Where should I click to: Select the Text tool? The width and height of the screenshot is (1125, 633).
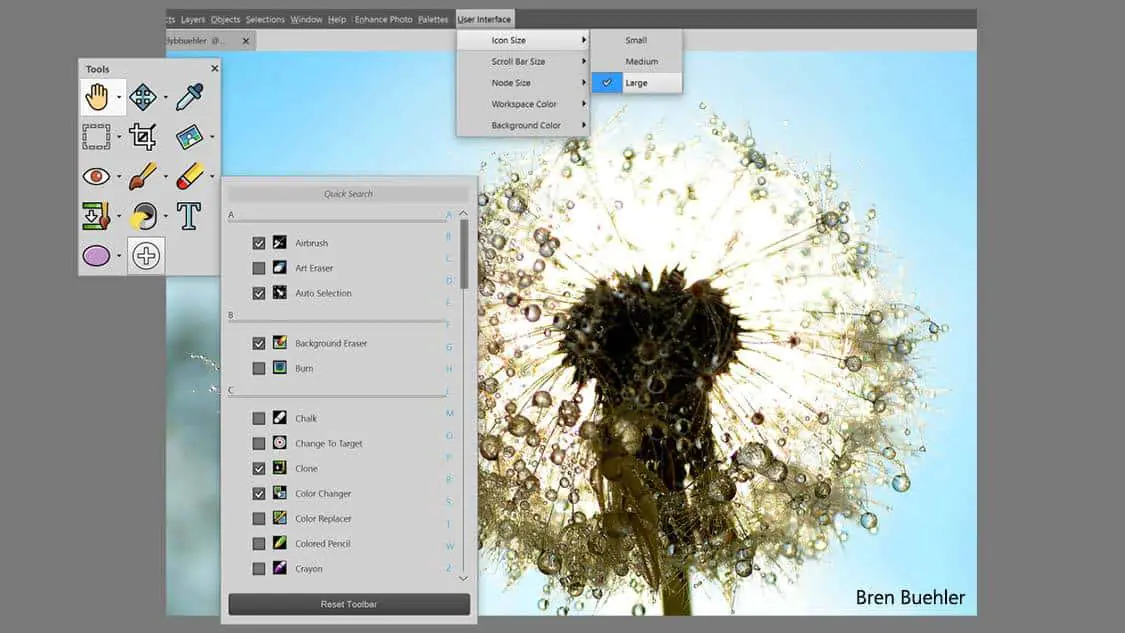(189, 215)
